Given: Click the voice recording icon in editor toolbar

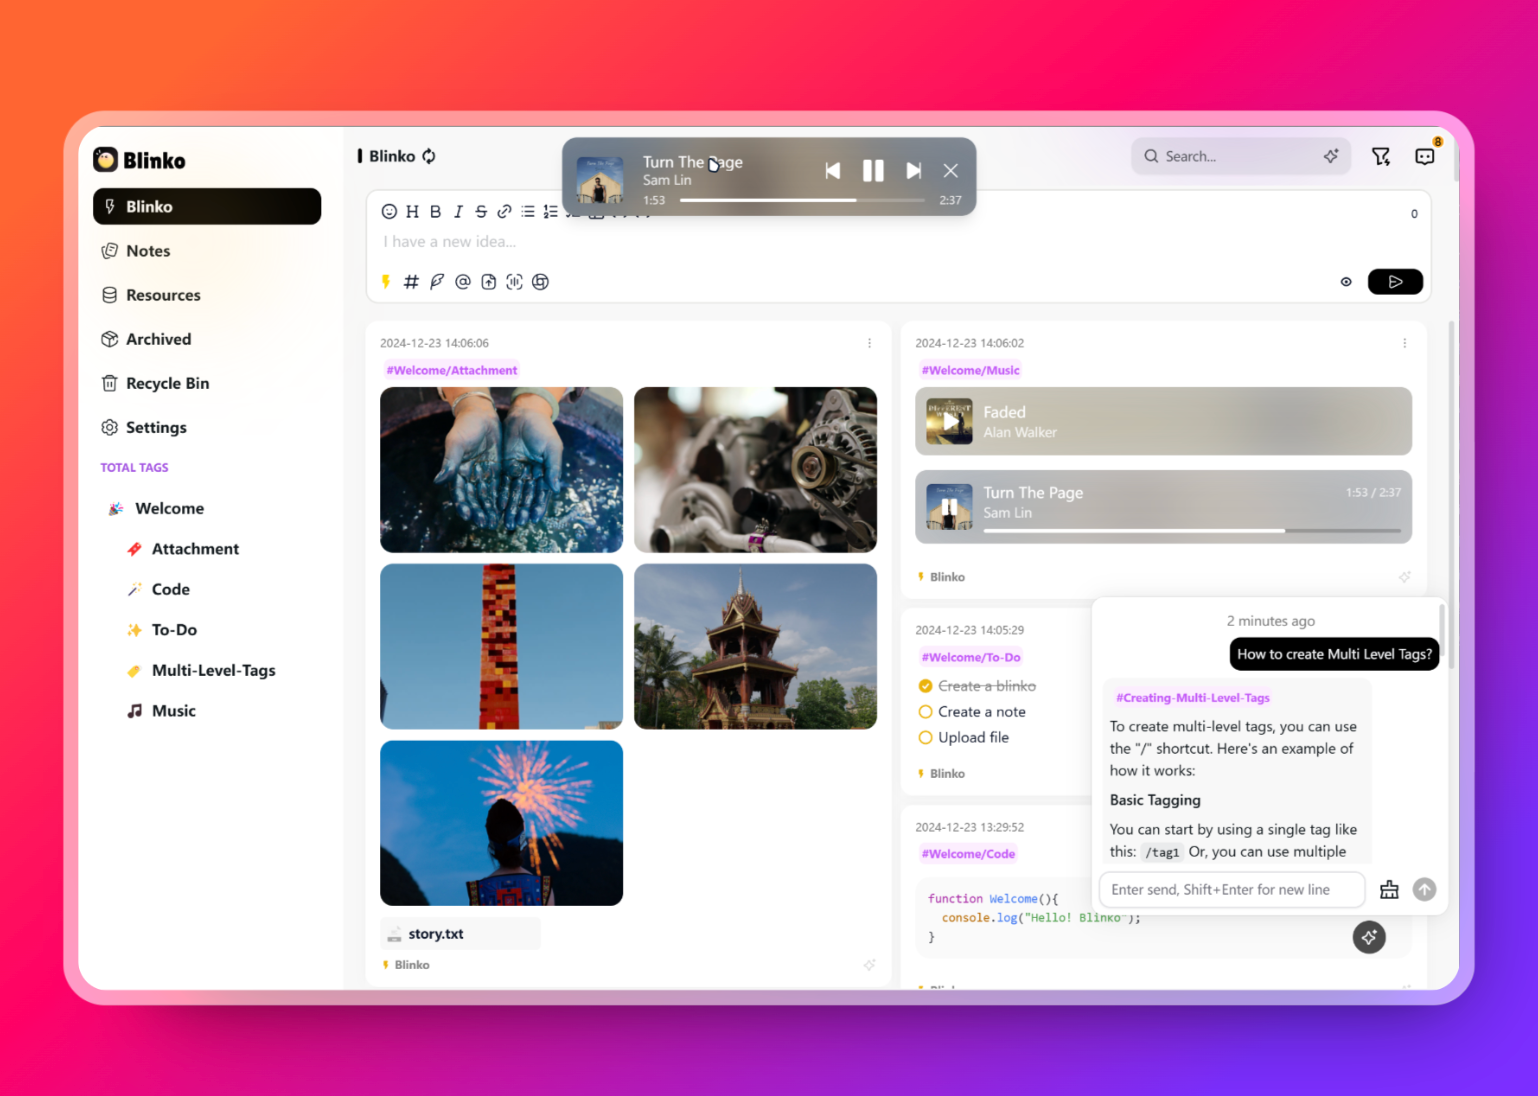Looking at the screenshot, I should [x=514, y=282].
